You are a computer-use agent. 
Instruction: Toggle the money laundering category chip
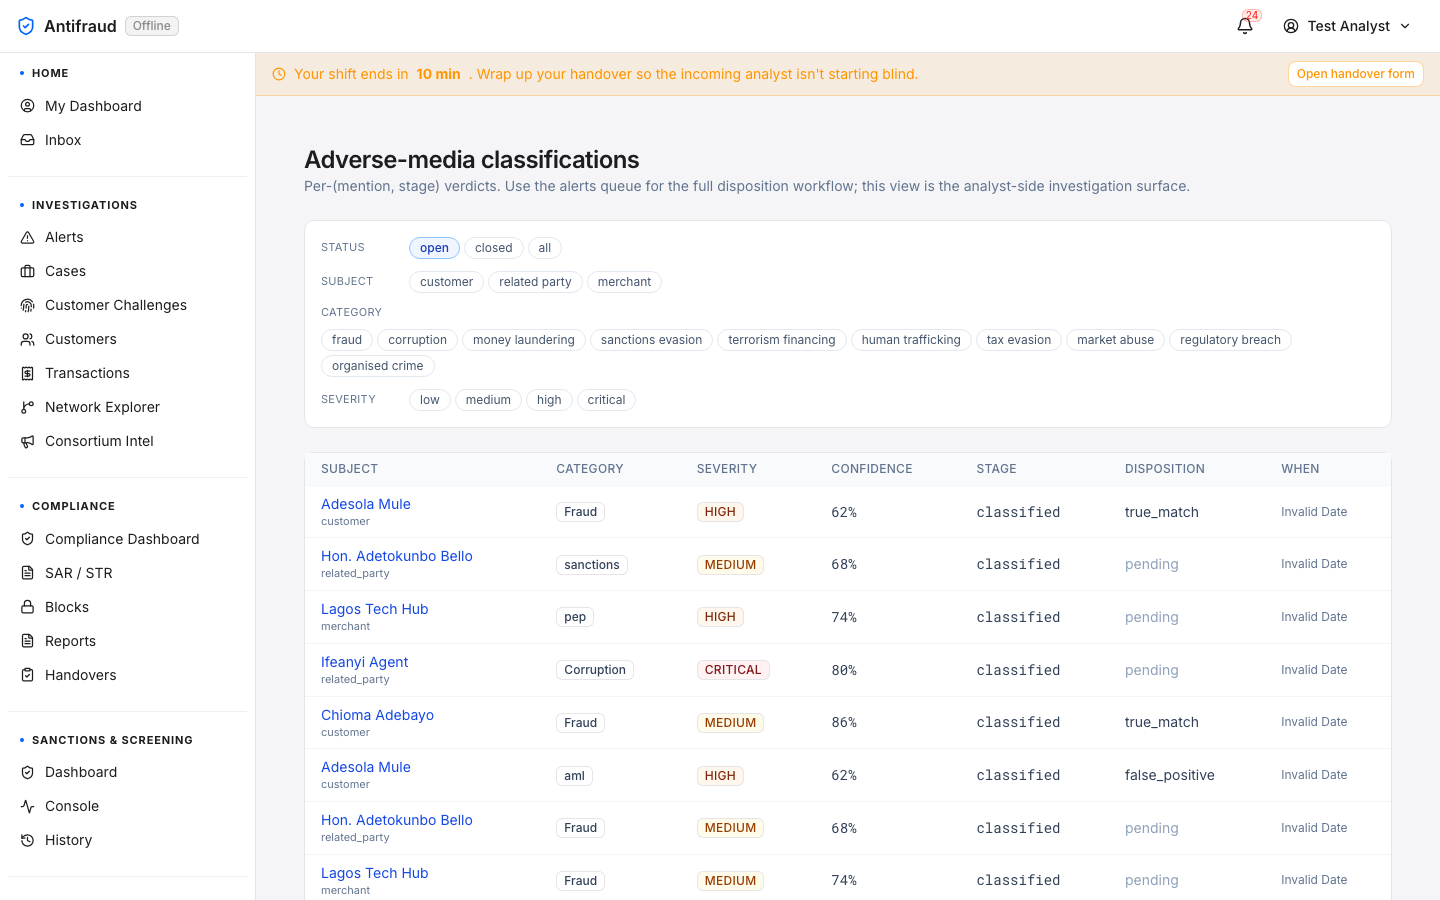click(x=524, y=340)
